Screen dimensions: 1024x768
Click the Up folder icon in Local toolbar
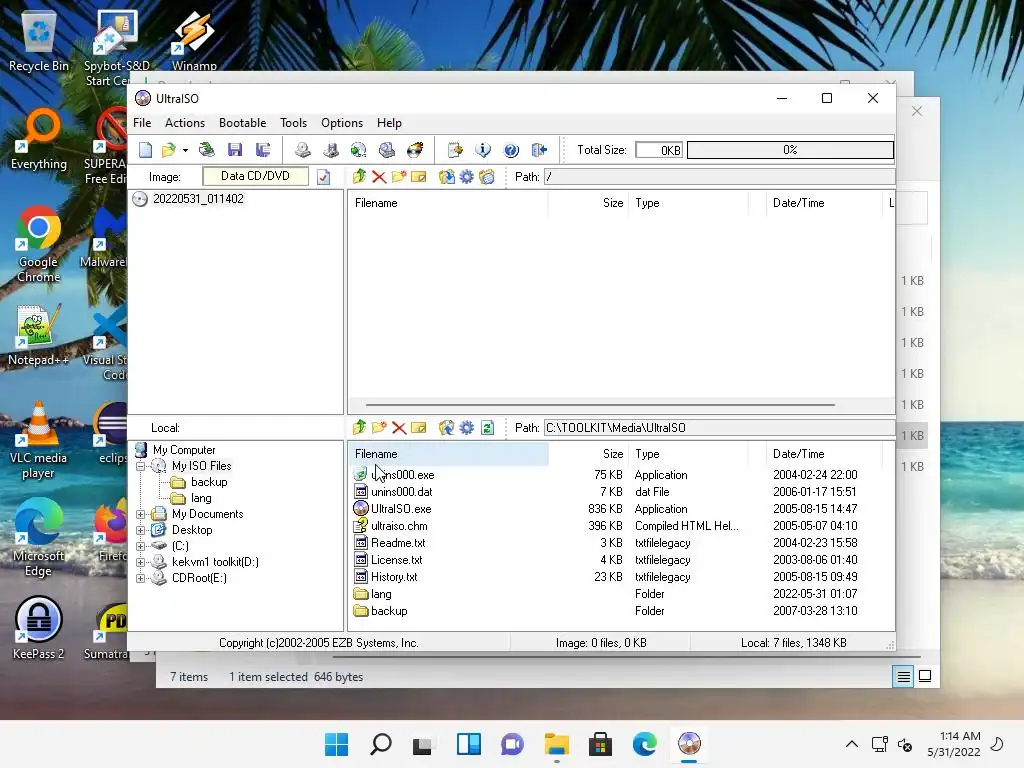pyautogui.click(x=359, y=427)
